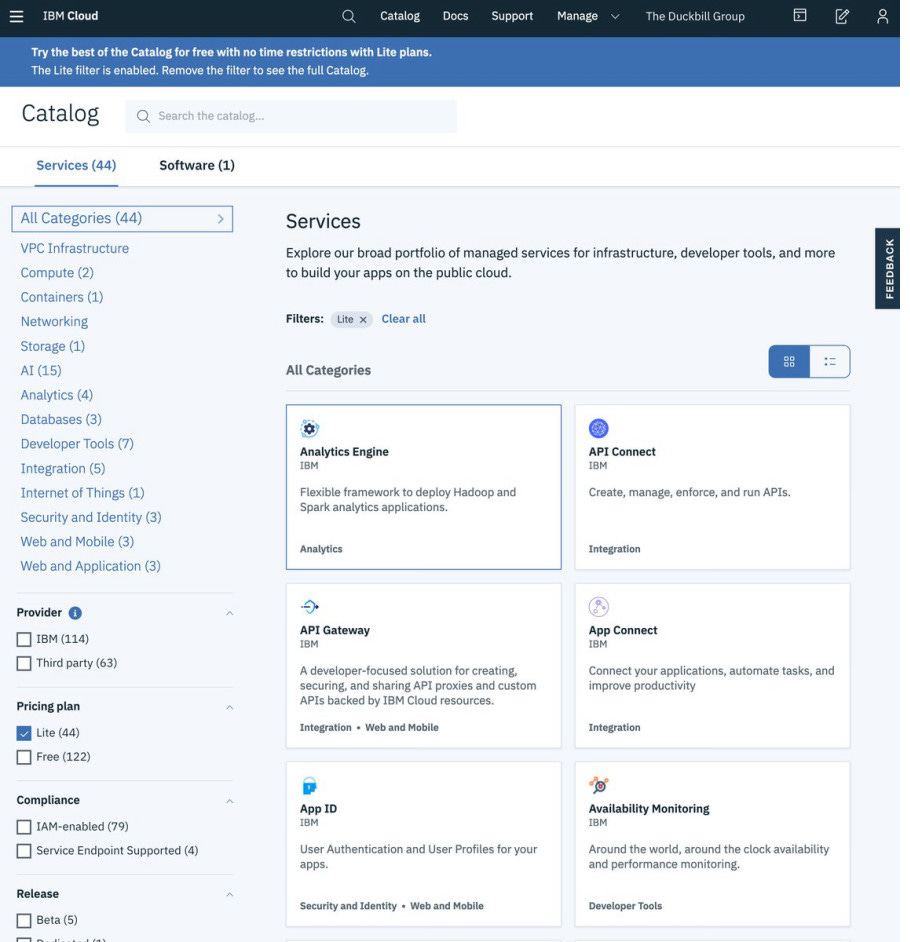Viewport: 910px width, 942px height.
Task: Switch to the Software (1) tab
Action: pyautogui.click(x=197, y=166)
